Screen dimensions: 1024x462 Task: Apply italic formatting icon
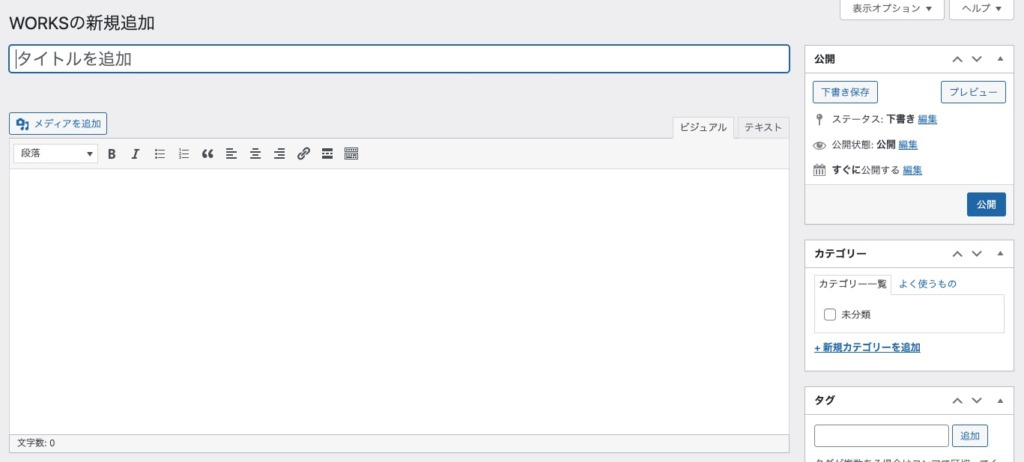(135, 154)
